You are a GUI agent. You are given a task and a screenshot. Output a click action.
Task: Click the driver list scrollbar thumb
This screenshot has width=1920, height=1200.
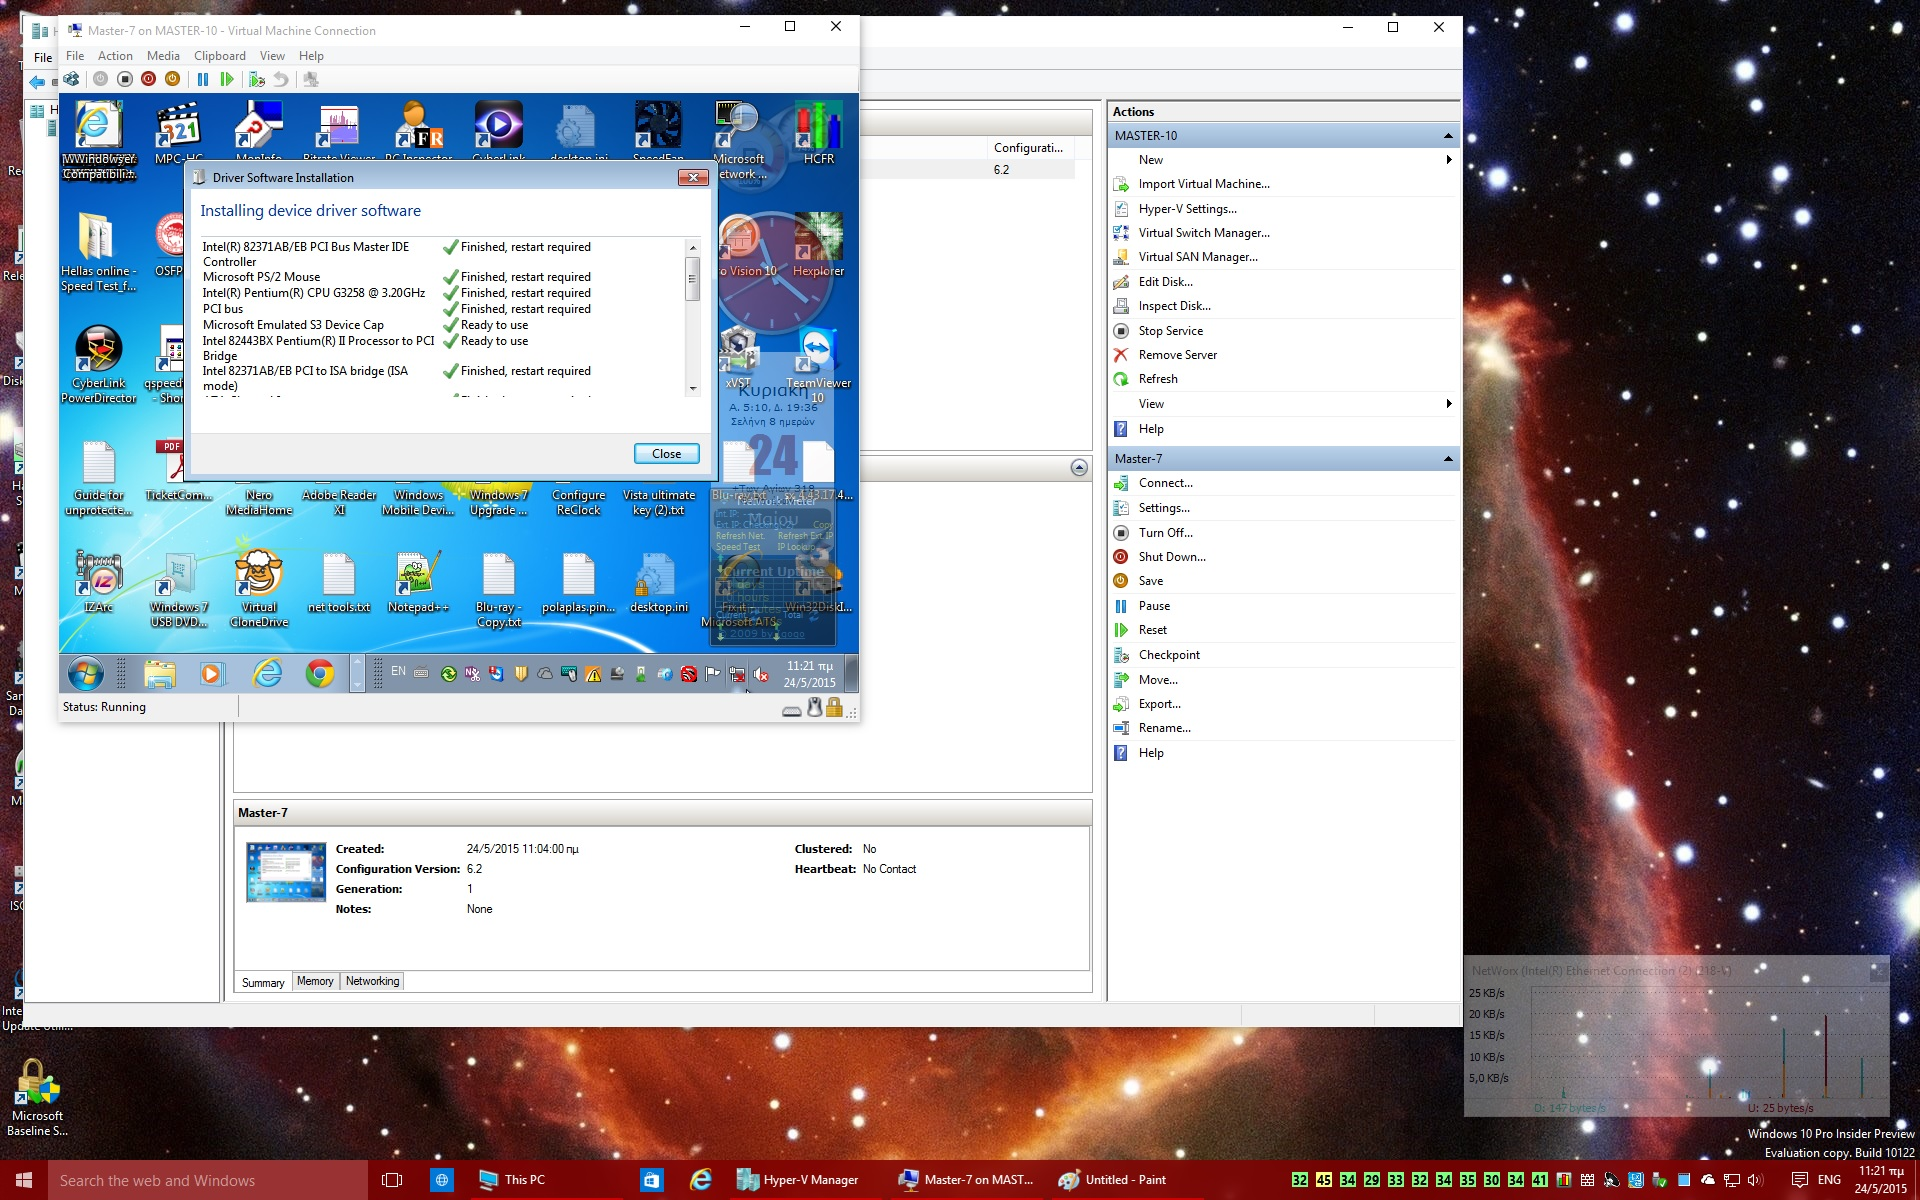point(692,279)
